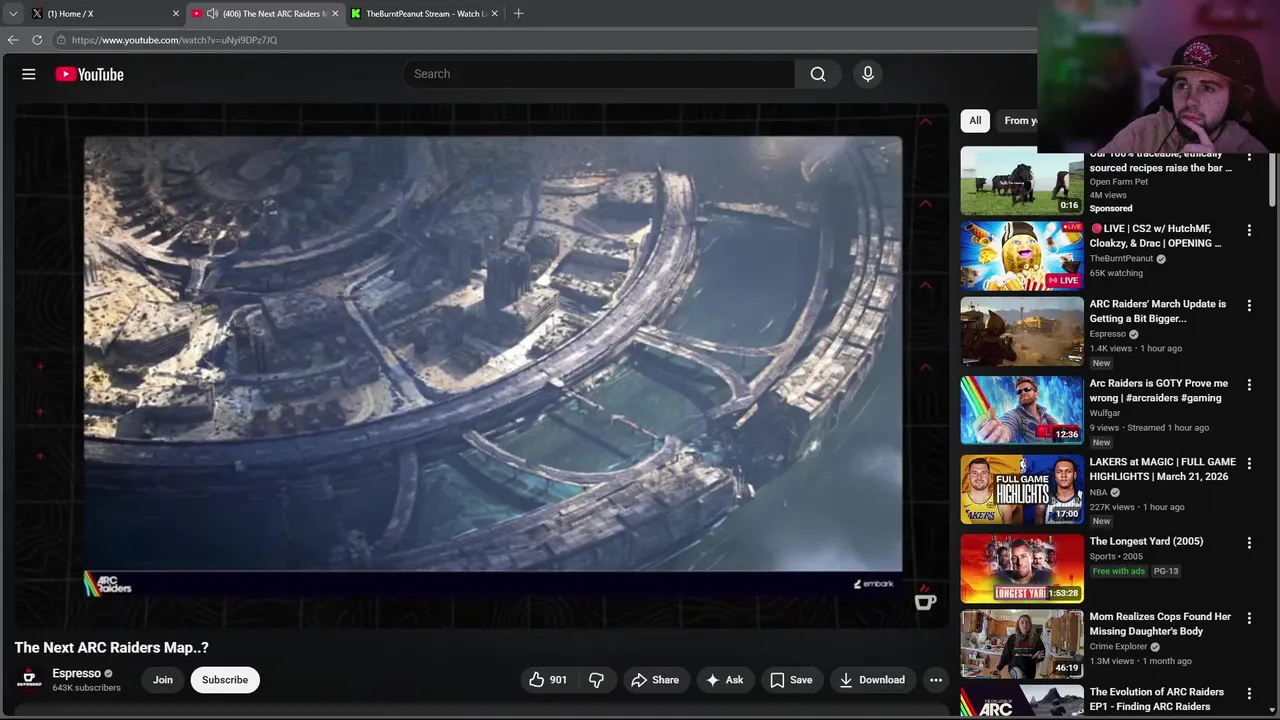Dislike the video with thumbs down
Viewport: 1280px width, 720px height.
597,680
